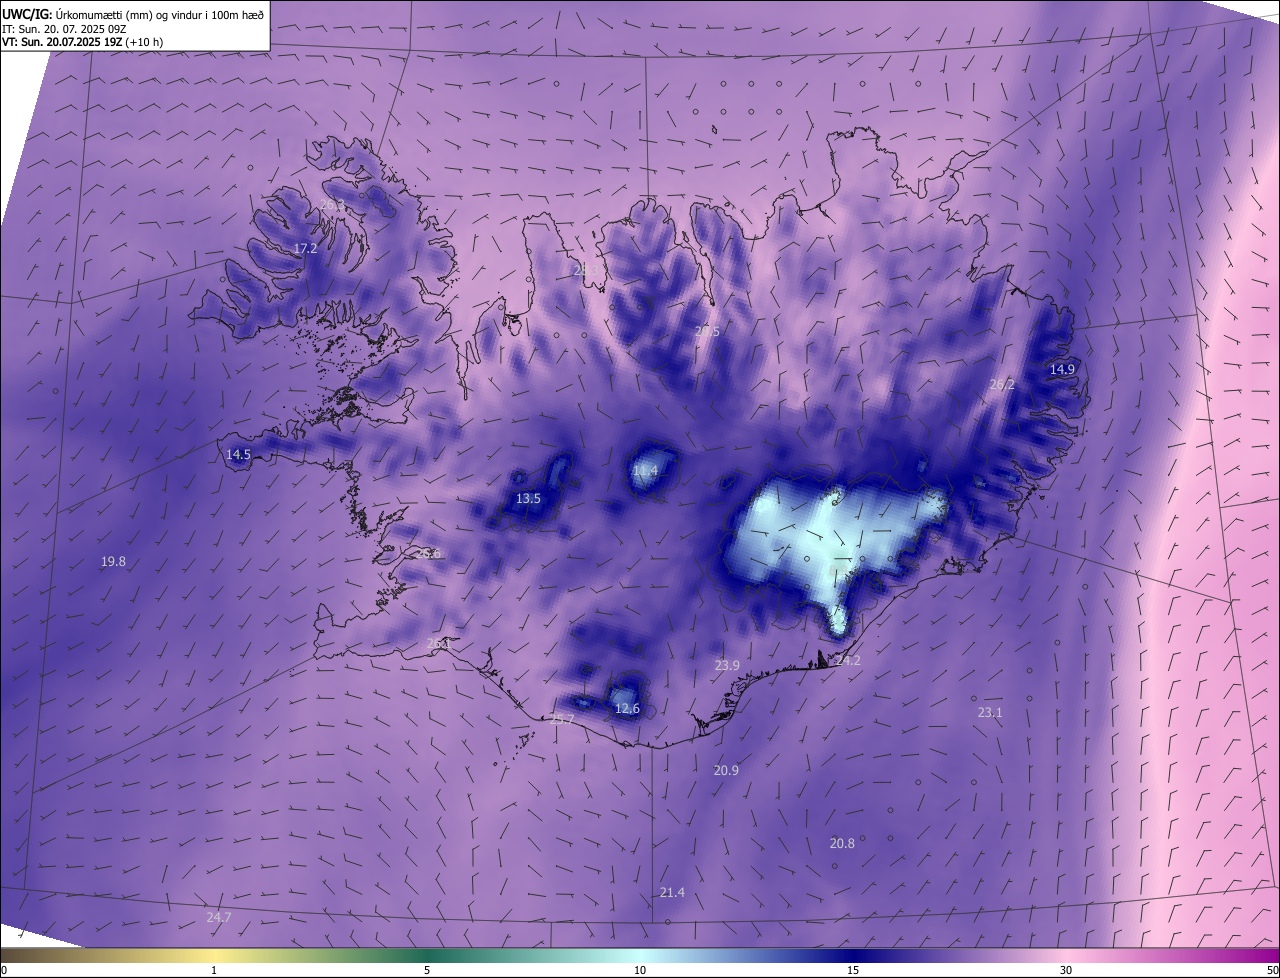Click the color scale tick label 15
Screen dimensions: 1280x978
click(853, 970)
